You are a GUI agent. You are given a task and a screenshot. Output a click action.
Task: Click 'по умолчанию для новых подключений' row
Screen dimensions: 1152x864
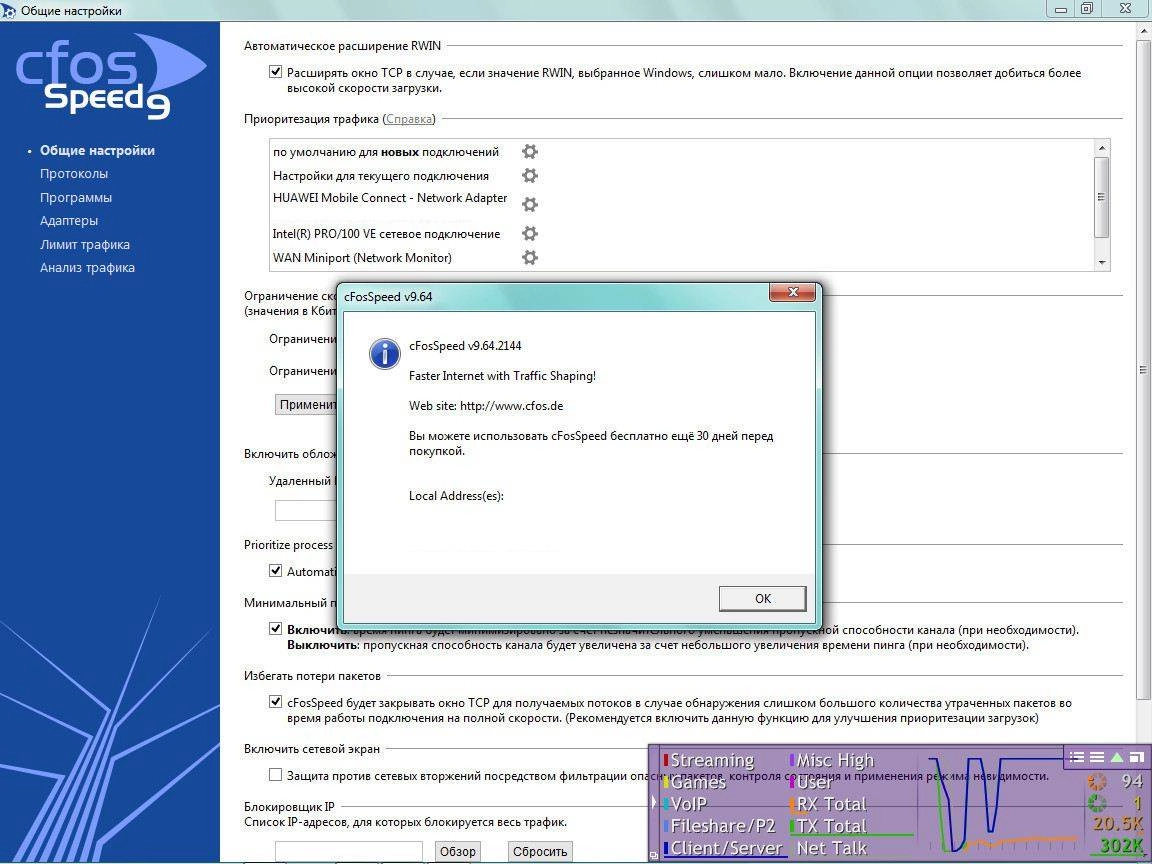[386, 152]
